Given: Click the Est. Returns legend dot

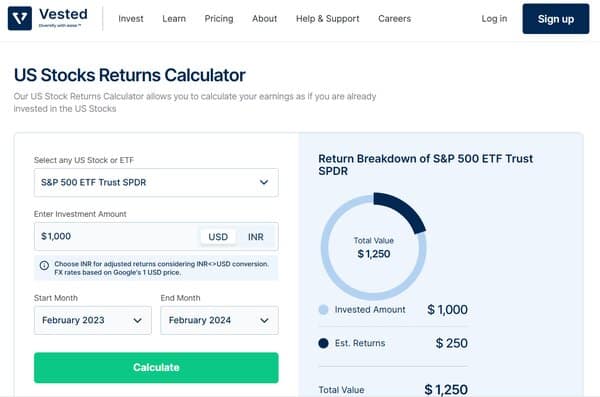Looking at the screenshot, I should (323, 343).
